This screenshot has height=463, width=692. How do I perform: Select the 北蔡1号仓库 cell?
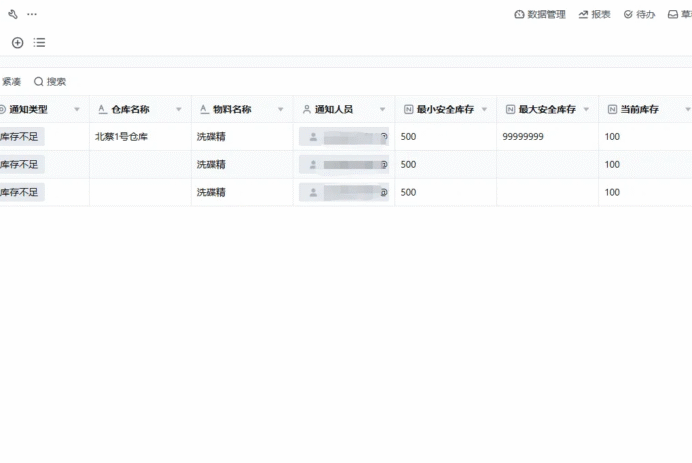pyautogui.click(x=140, y=137)
